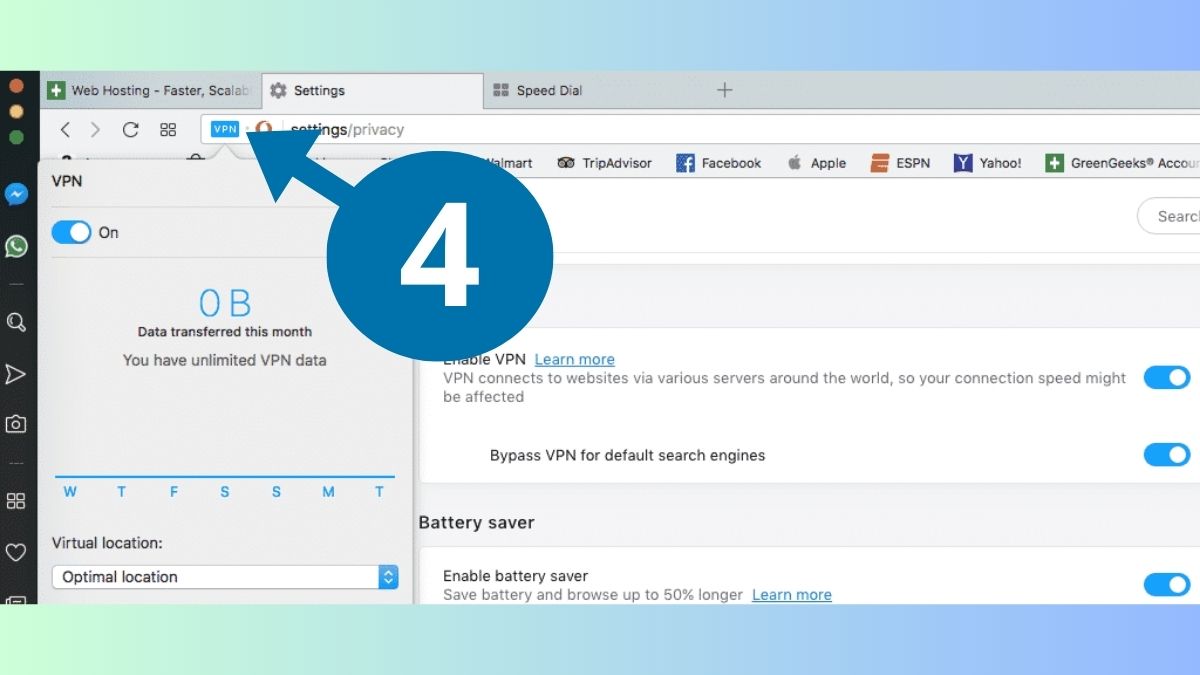Open the Apple bookmark
Viewport: 1200px width, 675px height.
click(x=816, y=163)
